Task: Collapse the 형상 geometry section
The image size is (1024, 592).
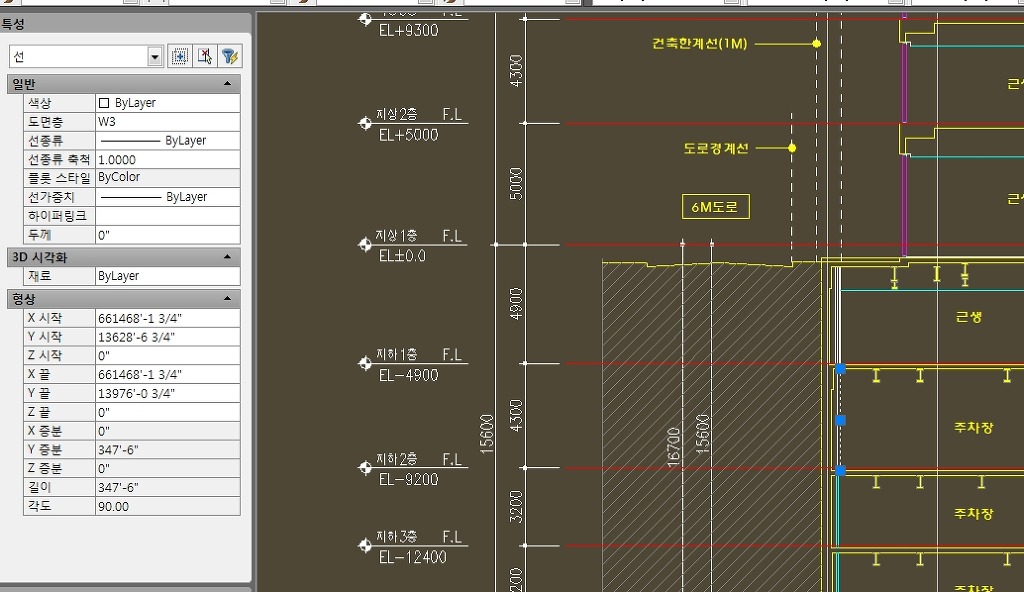Action: [x=227, y=299]
